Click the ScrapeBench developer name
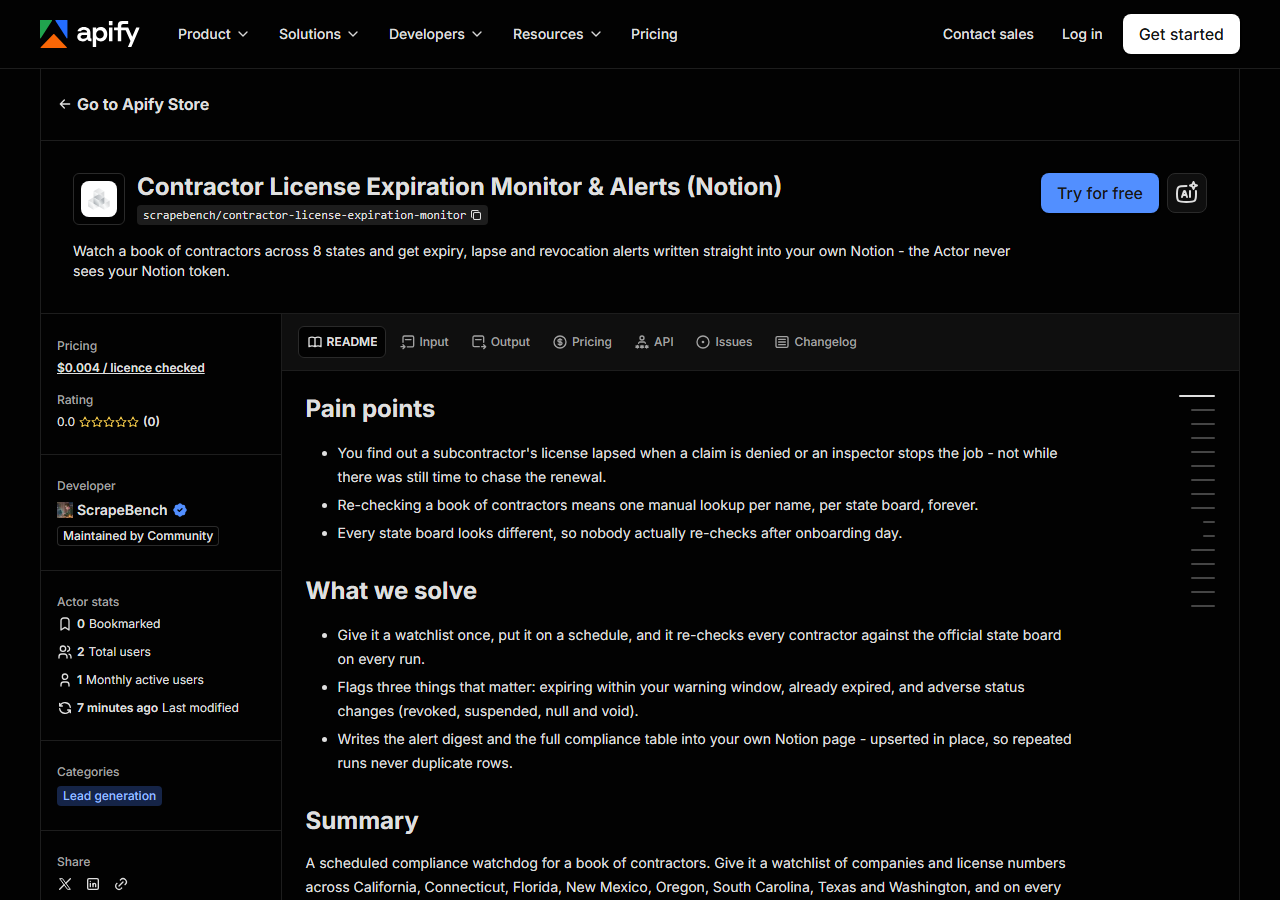This screenshot has width=1280, height=900. tap(122, 510)
